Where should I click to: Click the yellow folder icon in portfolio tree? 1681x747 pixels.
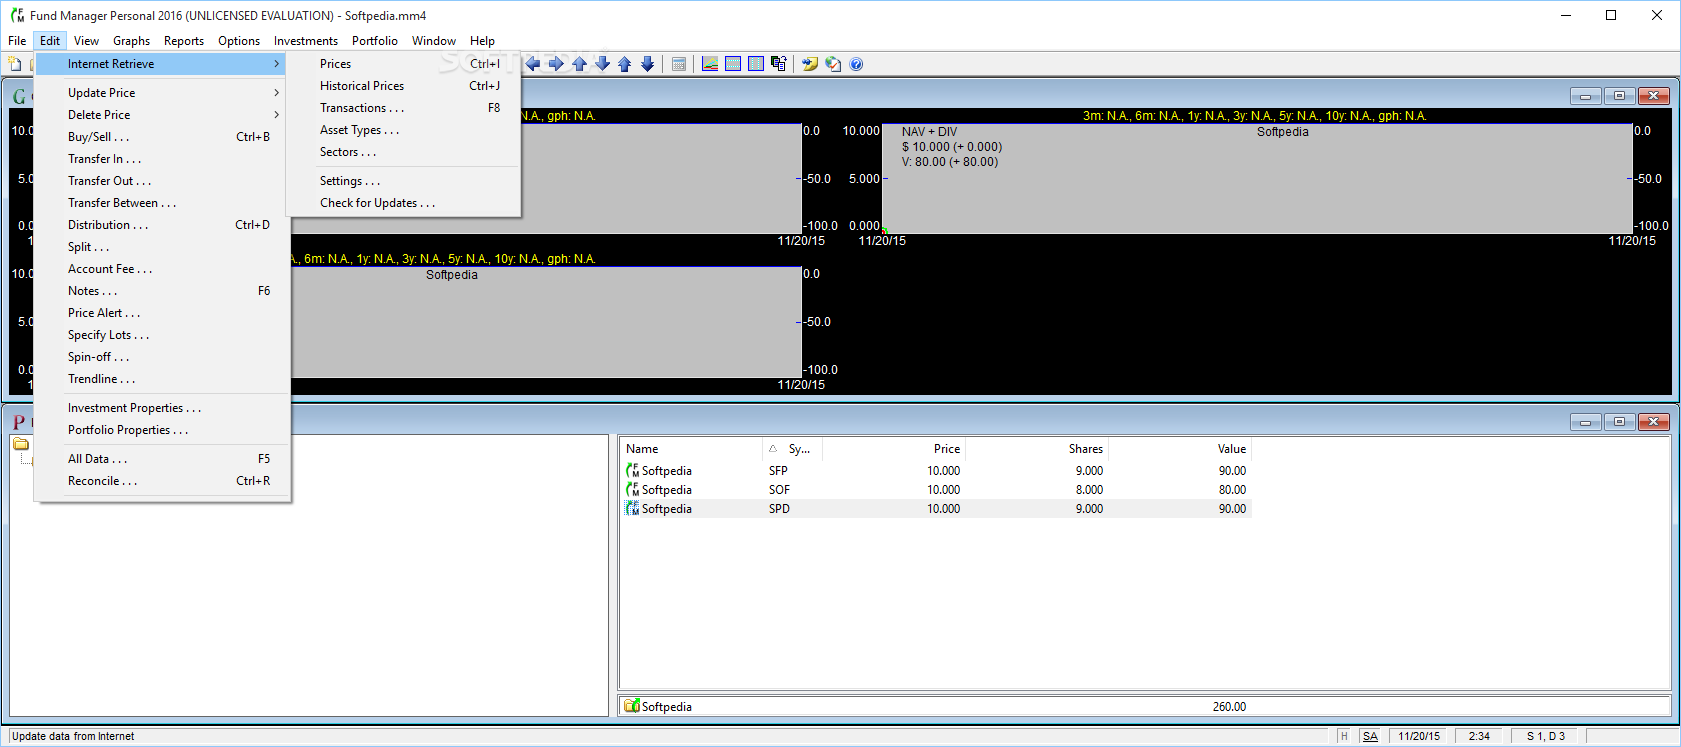coord(21,444)
